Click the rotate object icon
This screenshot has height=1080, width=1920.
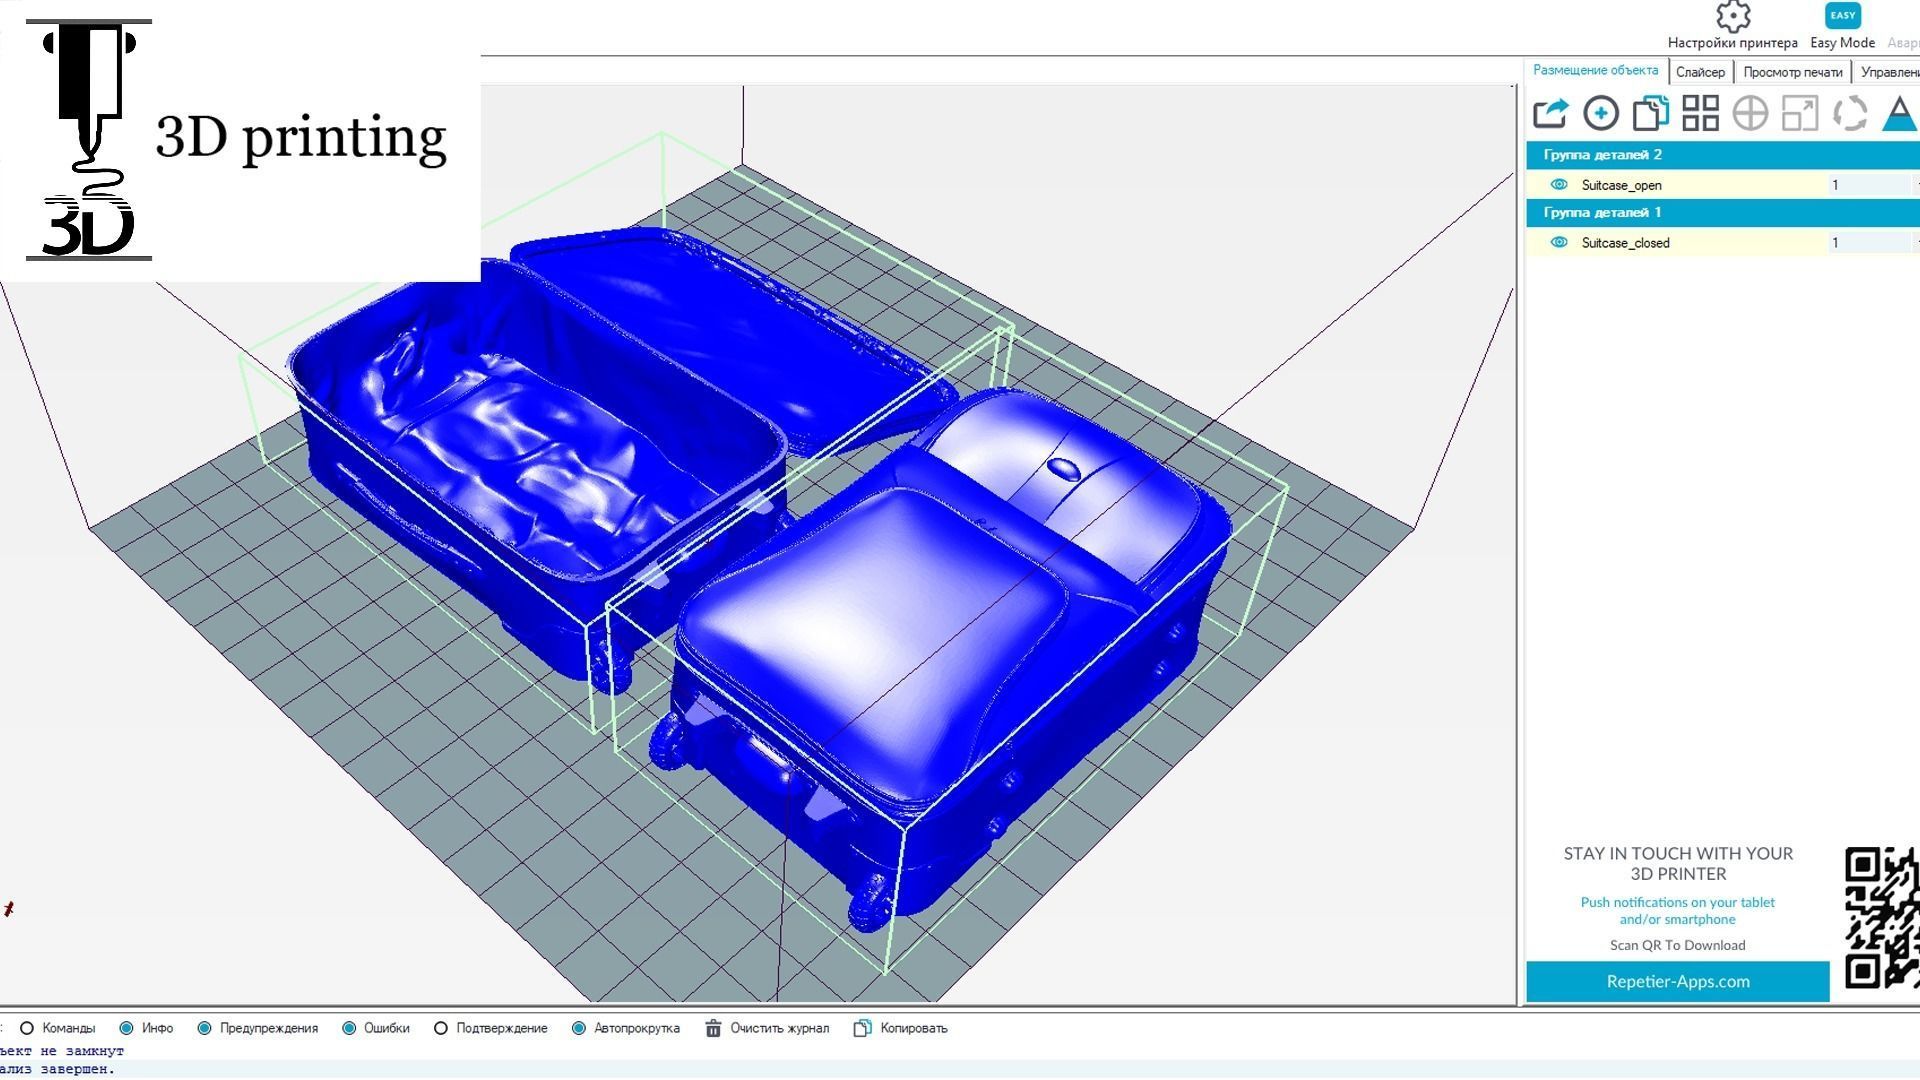(1850, 113)
